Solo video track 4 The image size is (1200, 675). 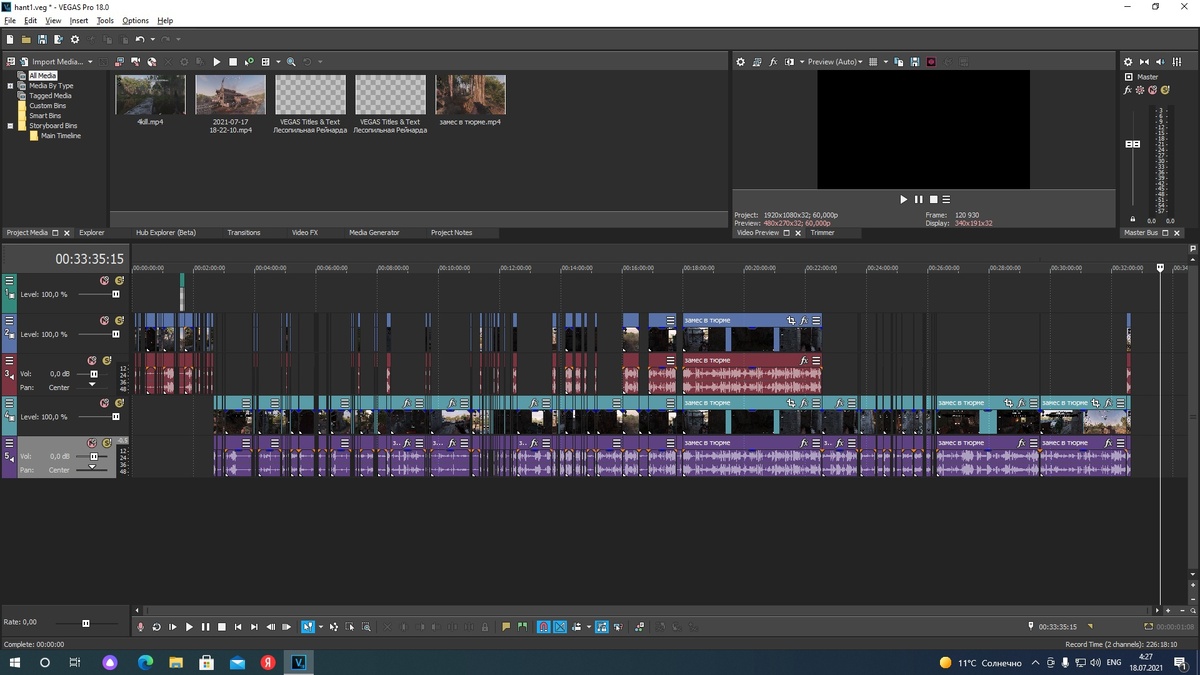(119, 402)
